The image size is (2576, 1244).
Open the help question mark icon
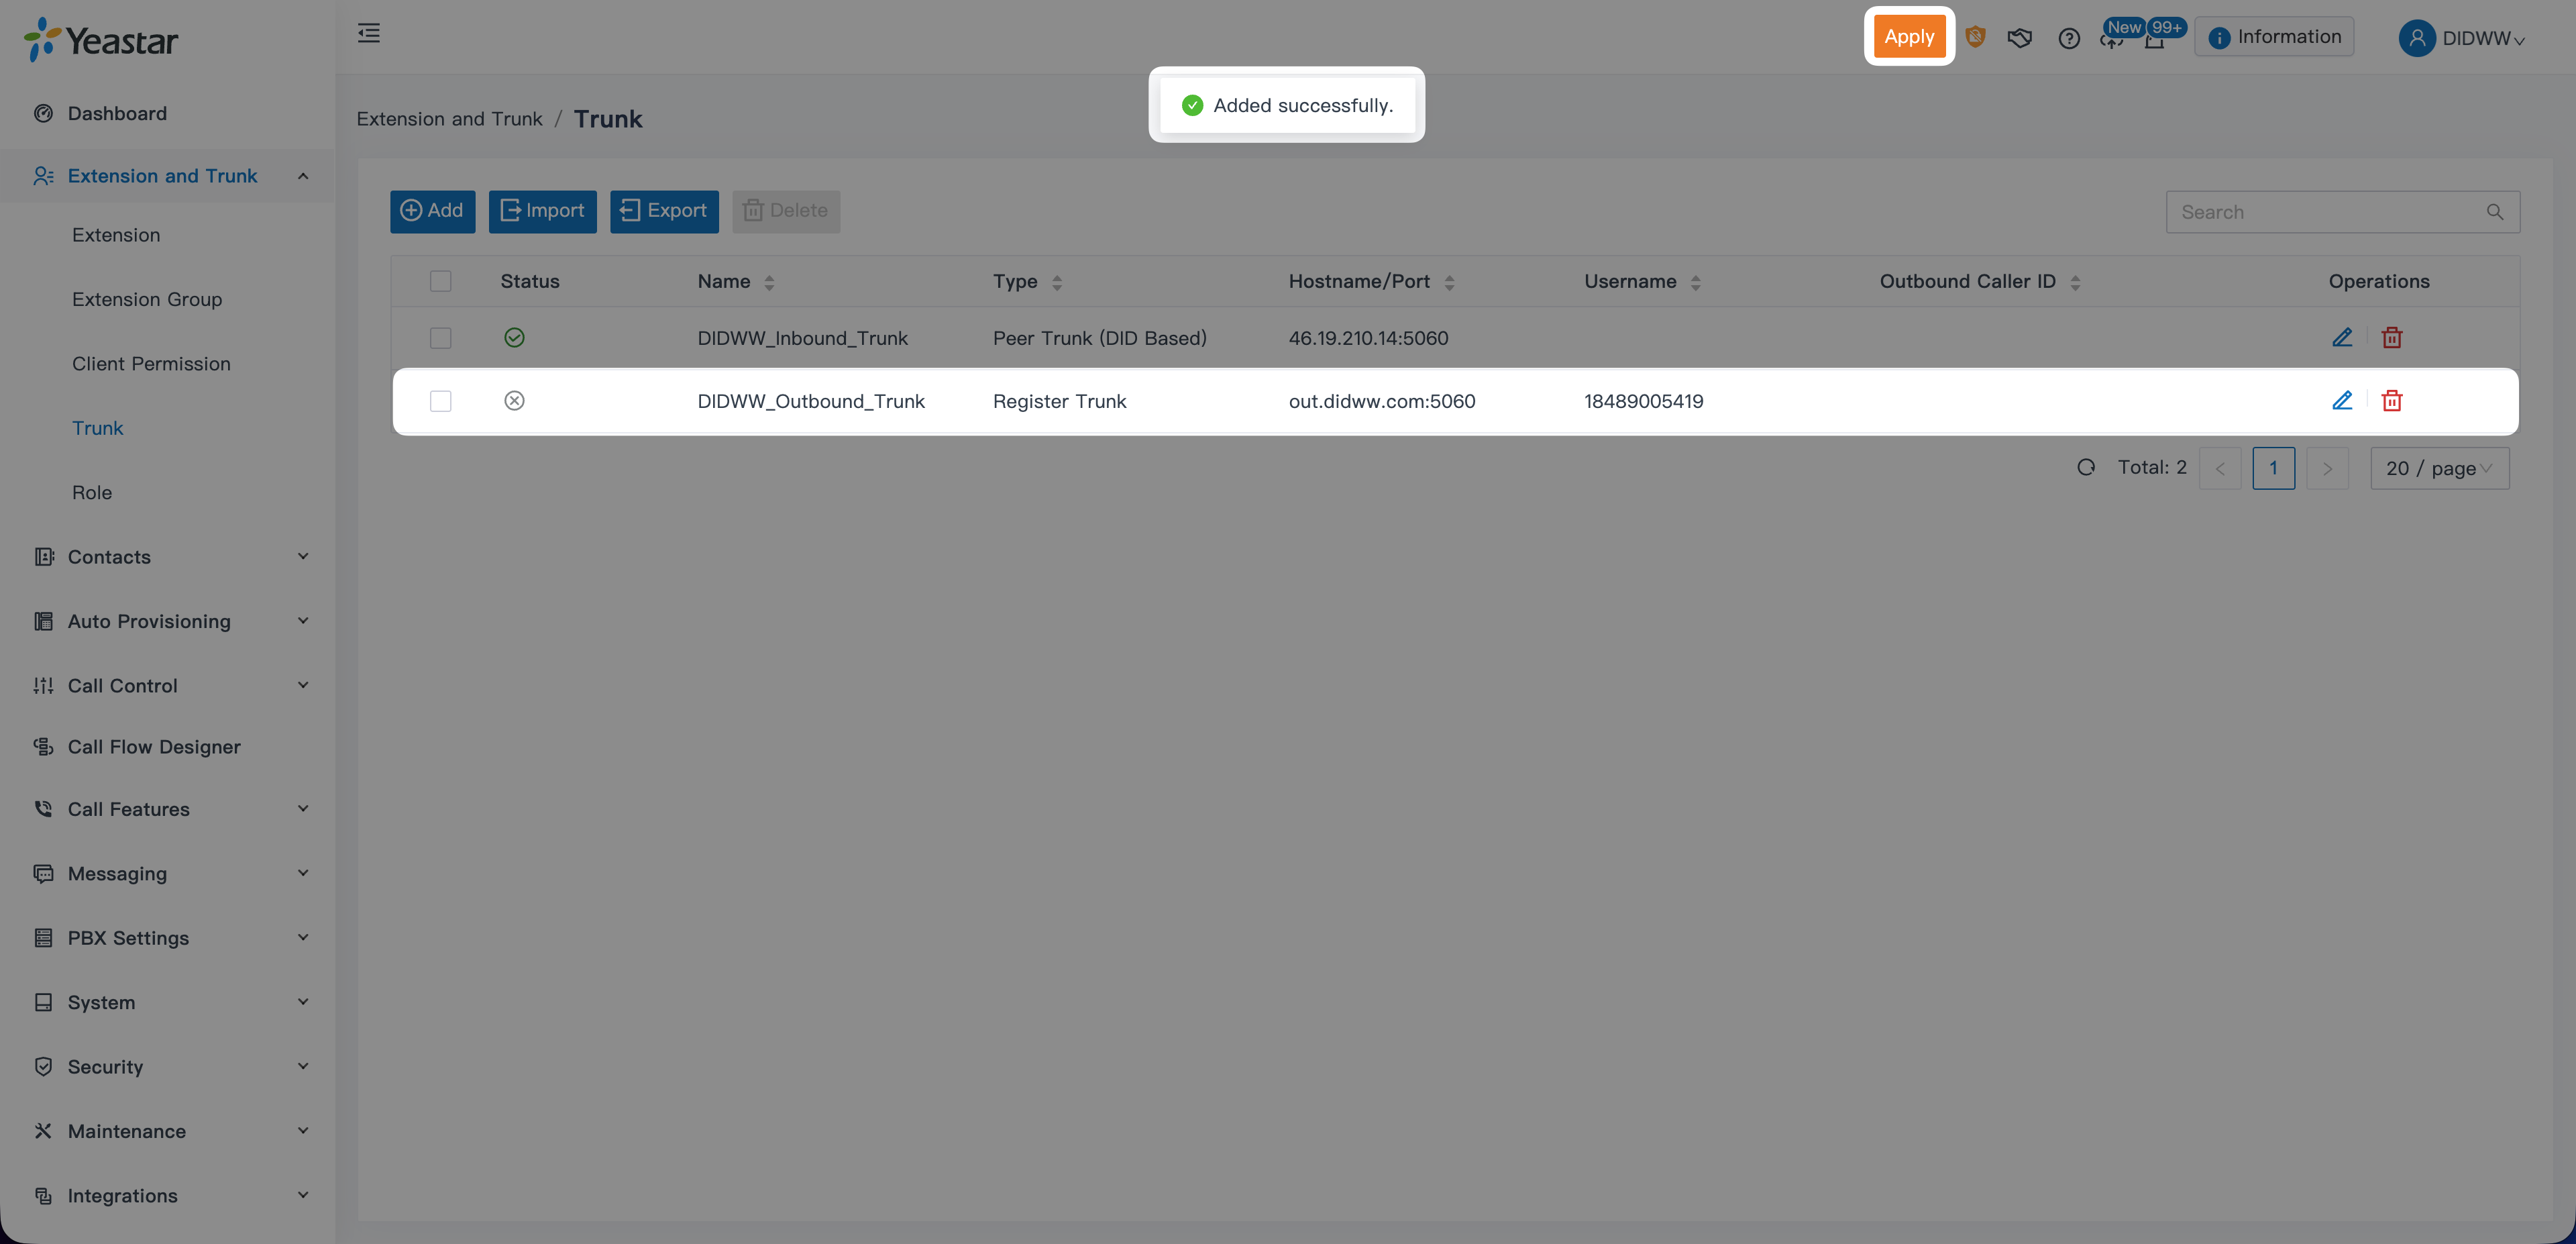point(2068,38)
